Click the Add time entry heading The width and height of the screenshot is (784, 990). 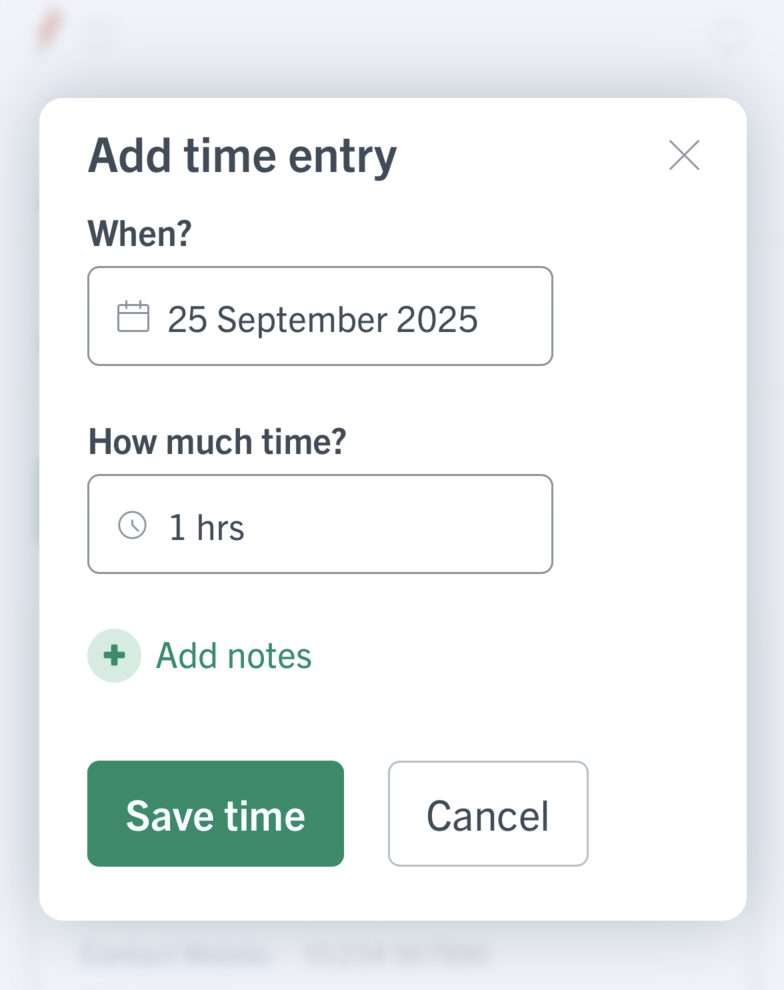coord(242,156)
